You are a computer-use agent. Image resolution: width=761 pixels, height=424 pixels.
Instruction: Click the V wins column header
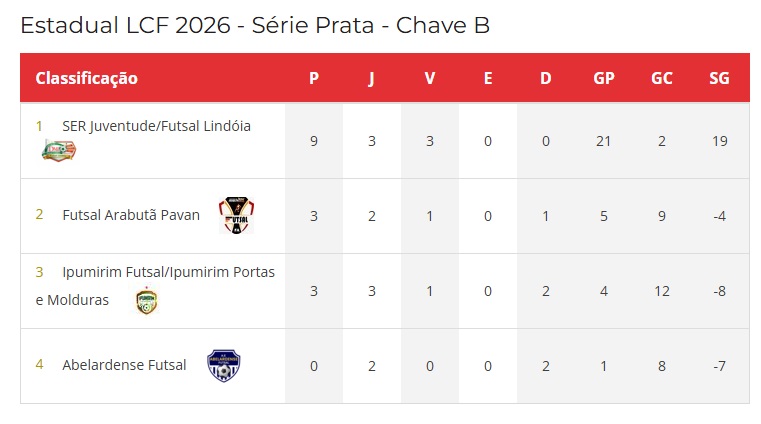(430, 78)
